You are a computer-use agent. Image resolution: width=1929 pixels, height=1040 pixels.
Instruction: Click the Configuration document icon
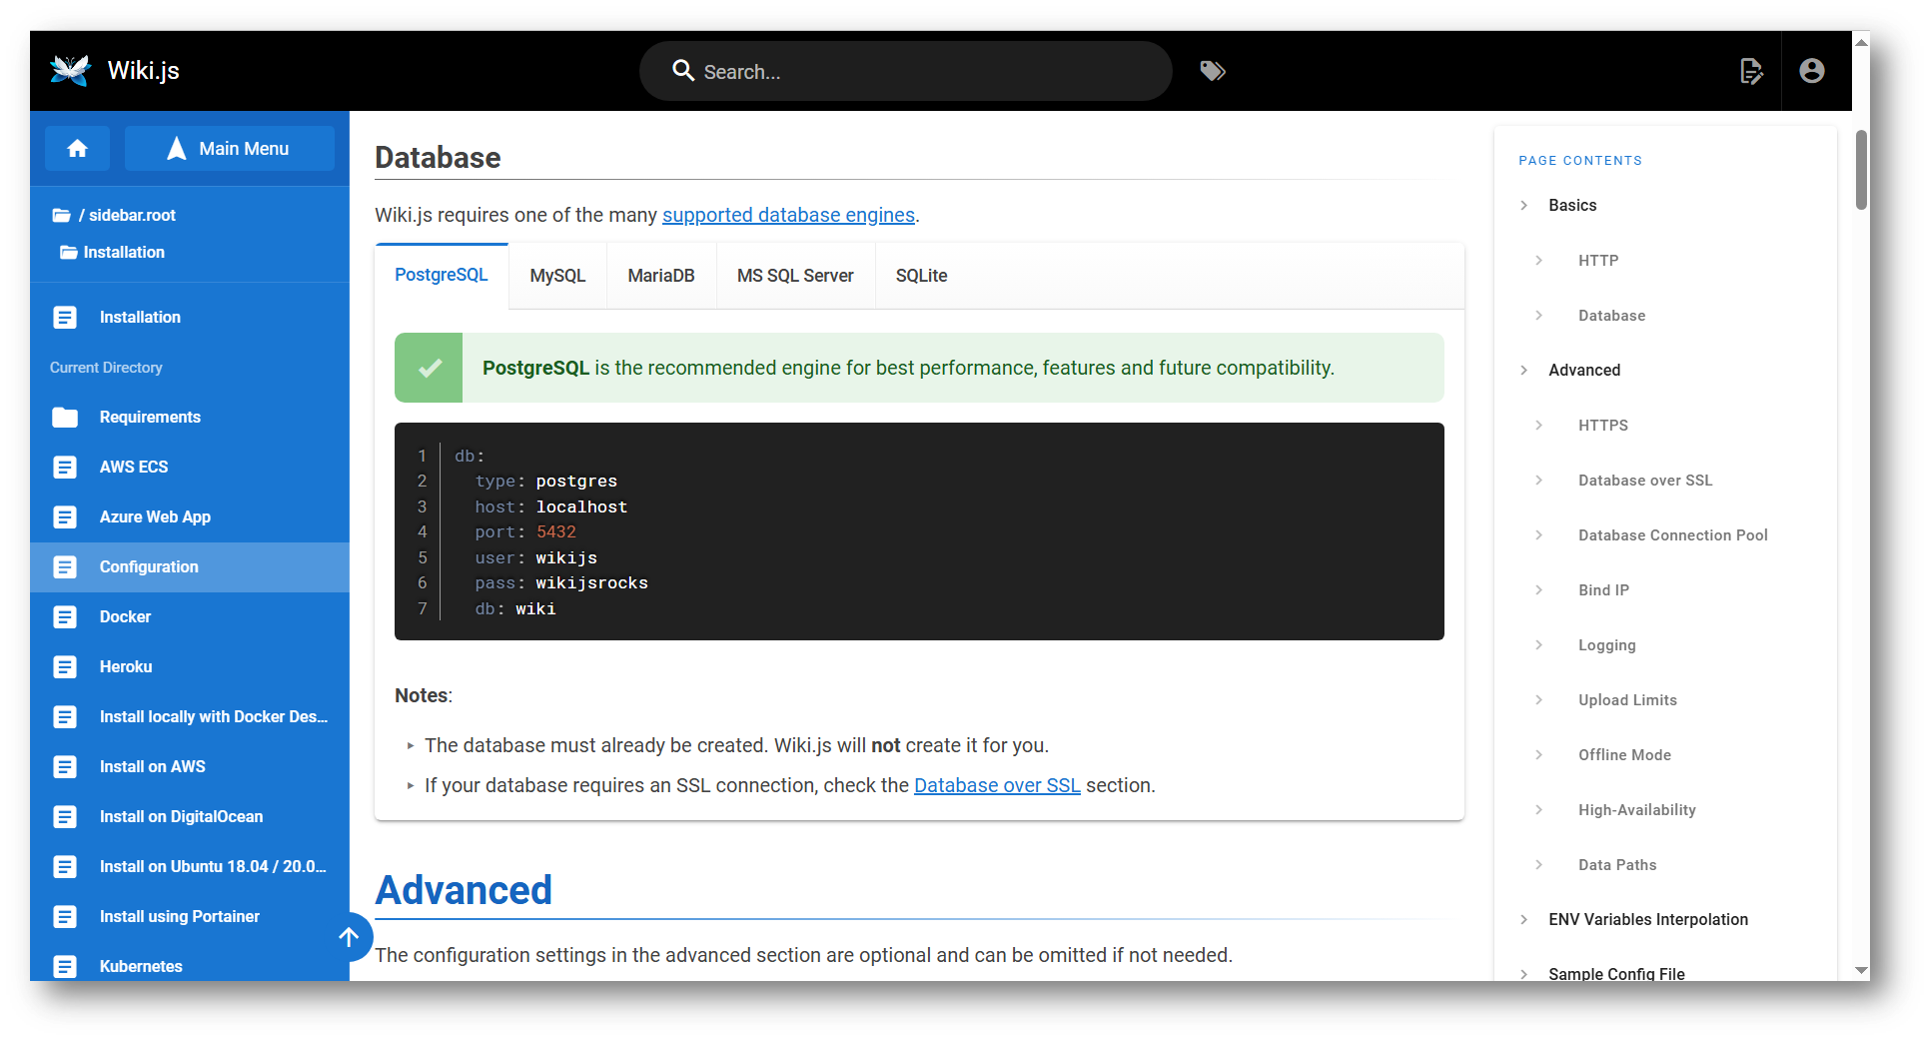pyautogui.click(x=65, y=567)
